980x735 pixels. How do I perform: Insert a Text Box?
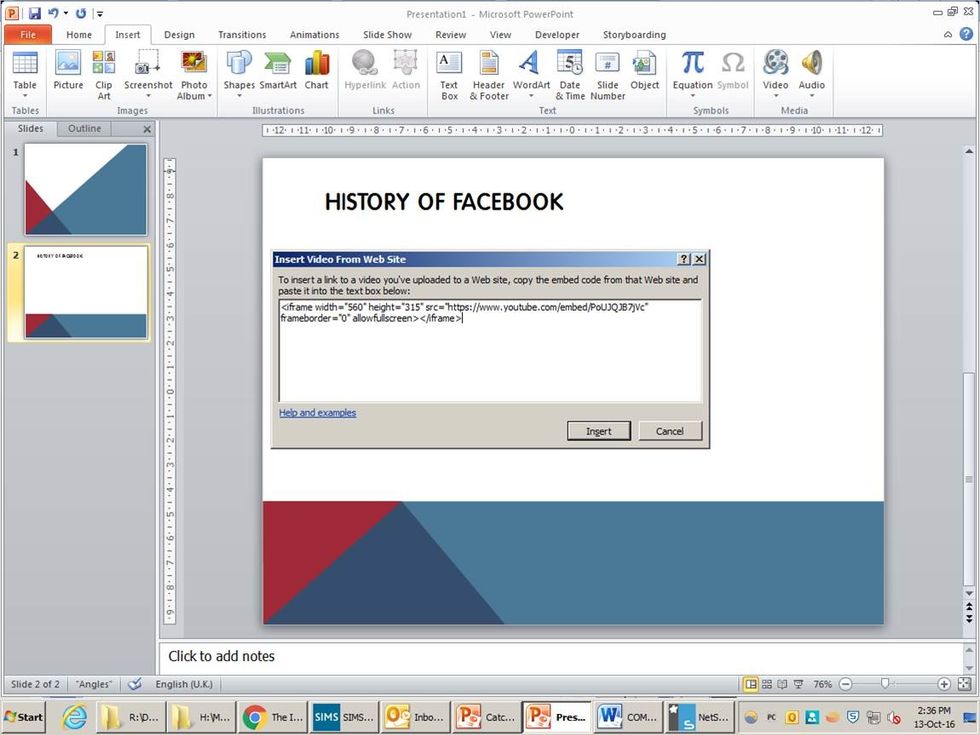(x=449, y=74)
